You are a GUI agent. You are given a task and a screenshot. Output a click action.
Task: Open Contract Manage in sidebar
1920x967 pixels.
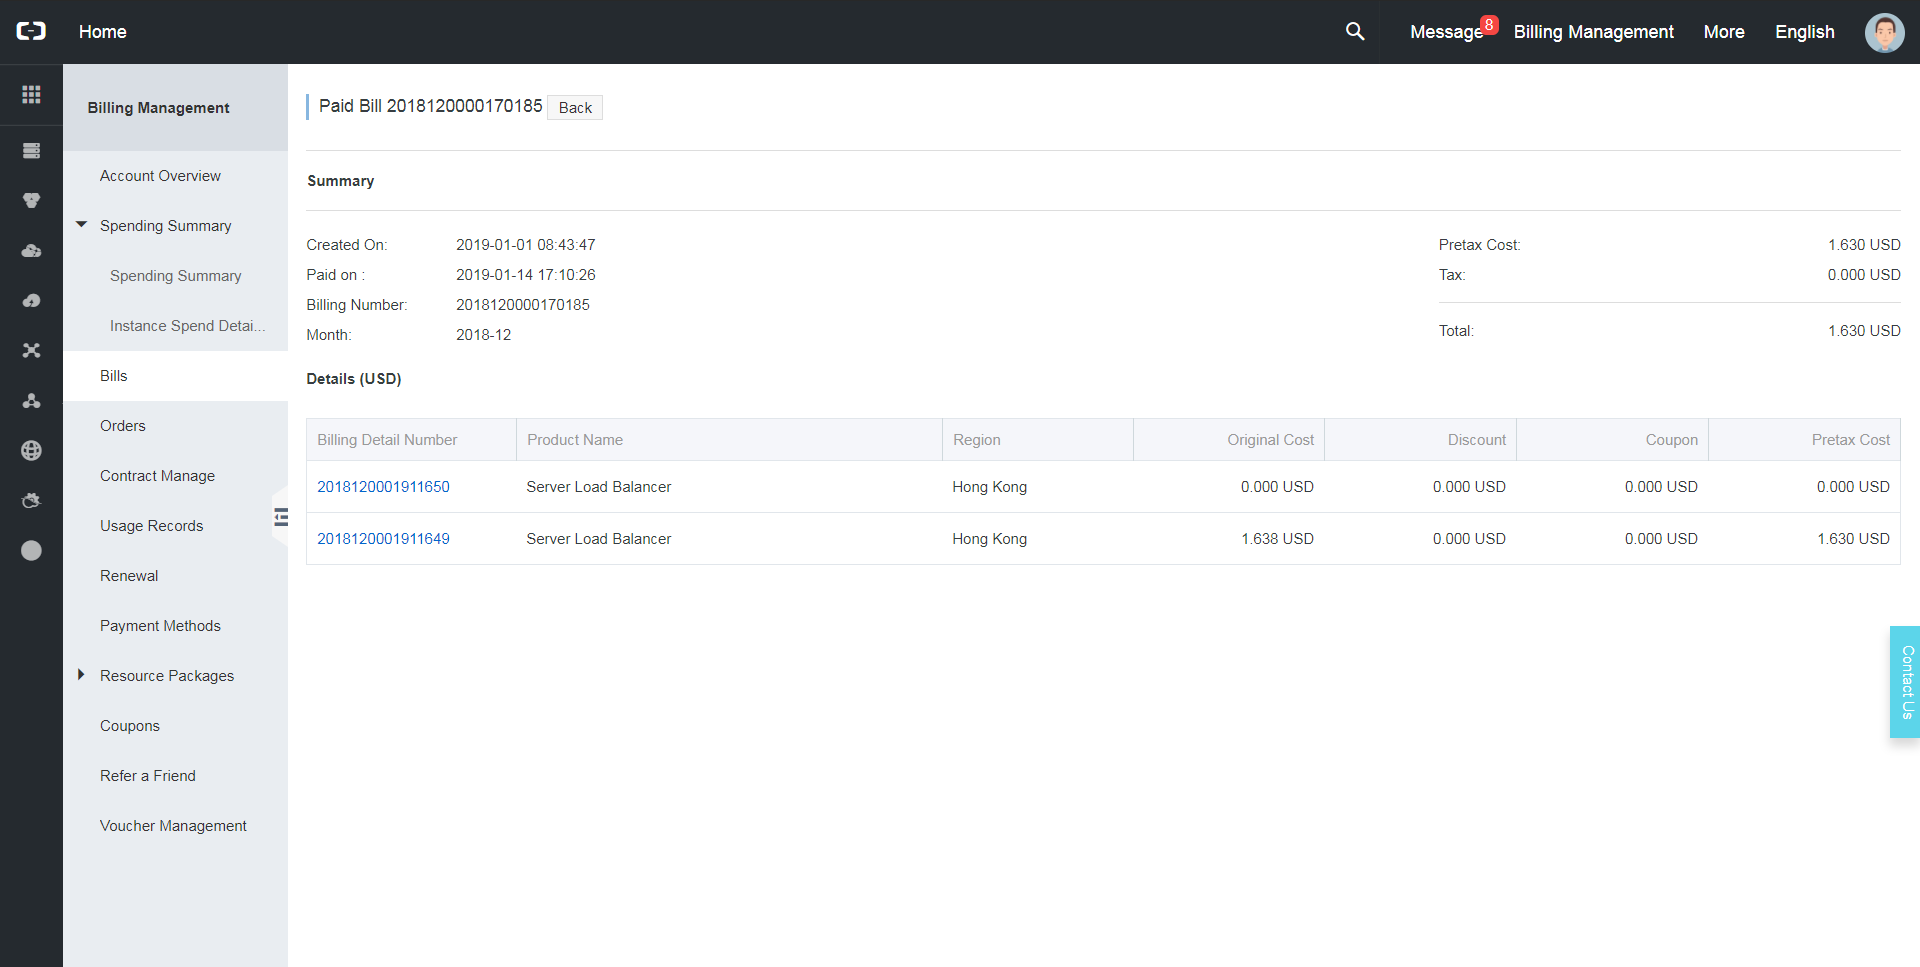click(x=157, y=476)
